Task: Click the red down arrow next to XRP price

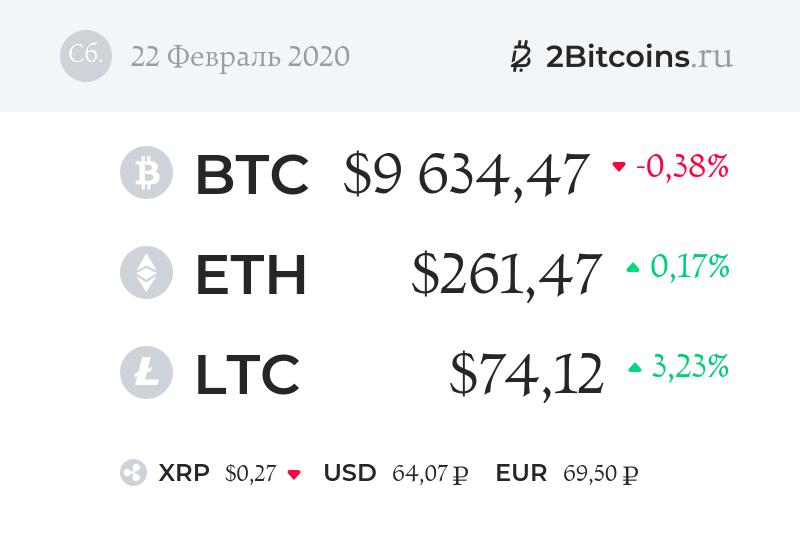Action: coord(294,475)
